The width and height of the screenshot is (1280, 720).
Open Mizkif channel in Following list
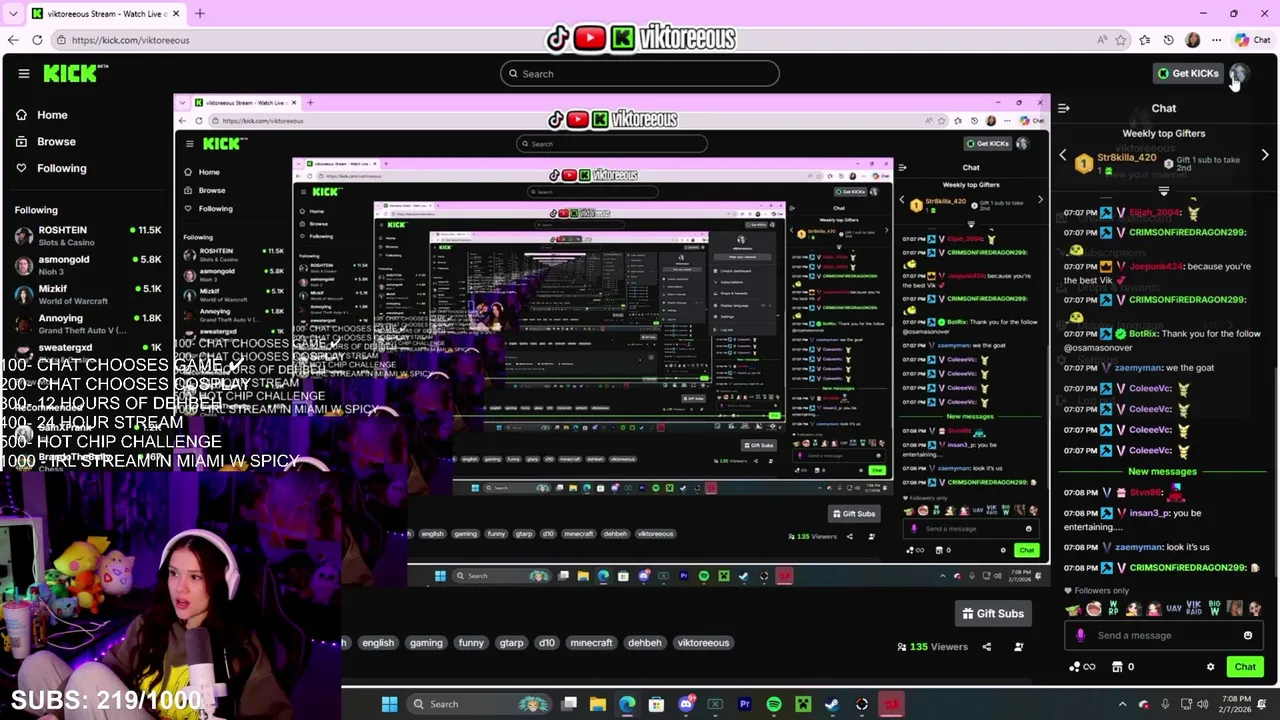[x=88, y=294]
